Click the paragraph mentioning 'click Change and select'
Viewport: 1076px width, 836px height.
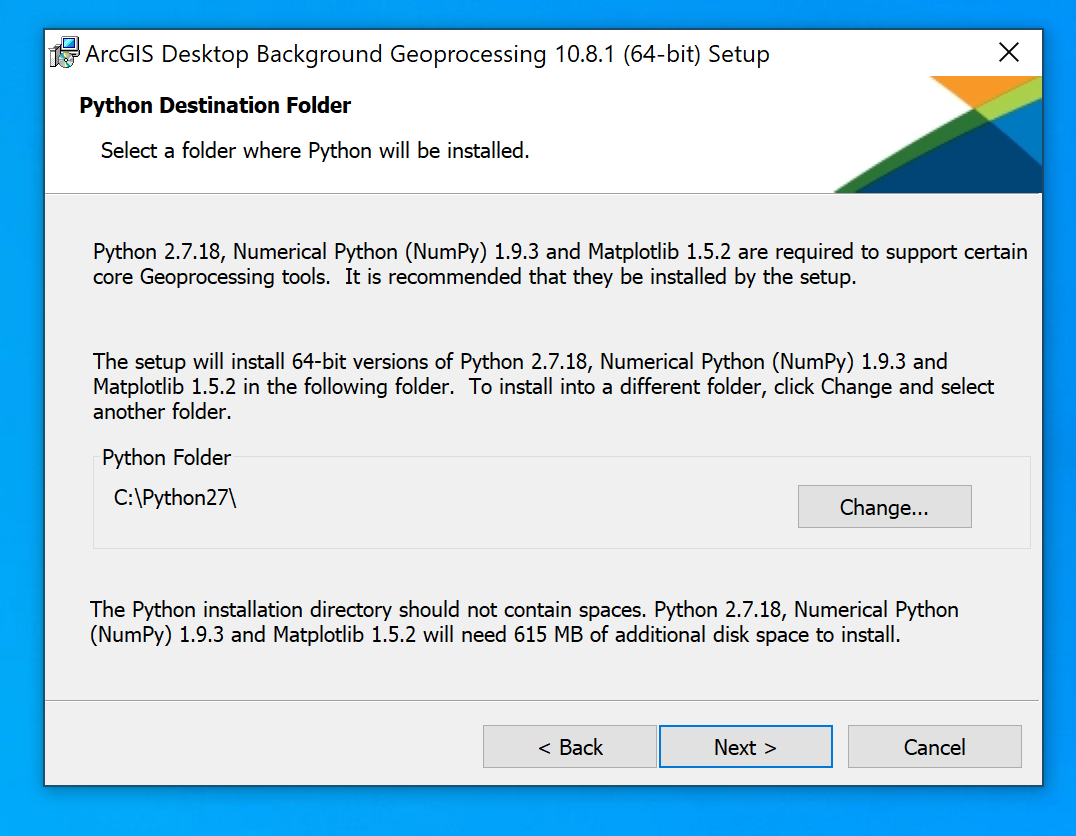(x=543, y=386)
